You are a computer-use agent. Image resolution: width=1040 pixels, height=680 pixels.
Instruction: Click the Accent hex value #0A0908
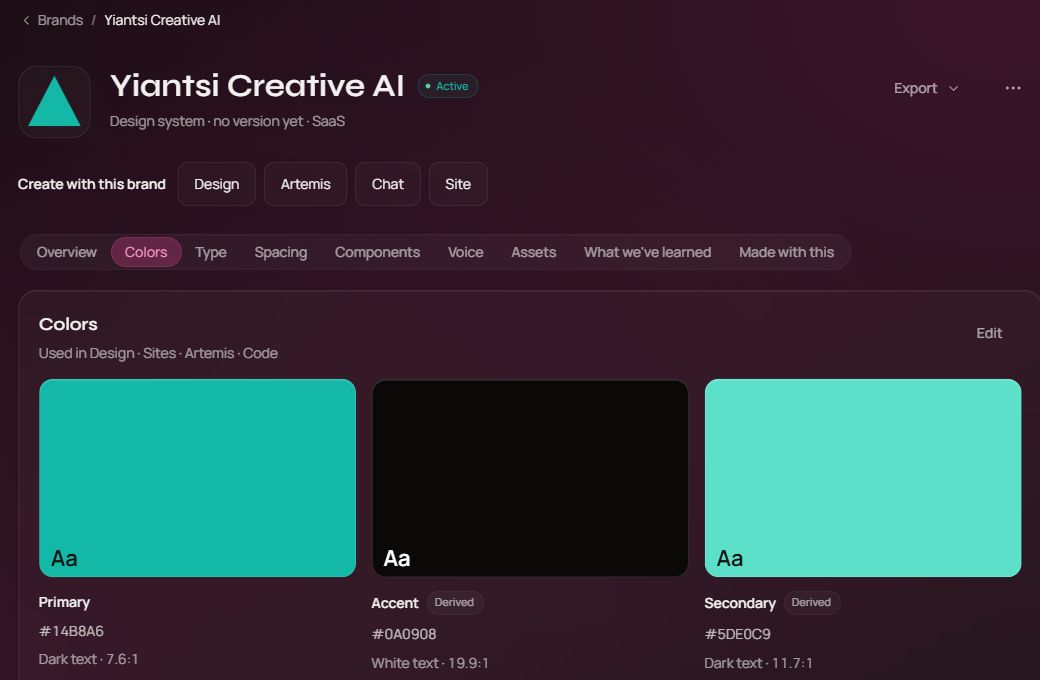tap(404, 634)
